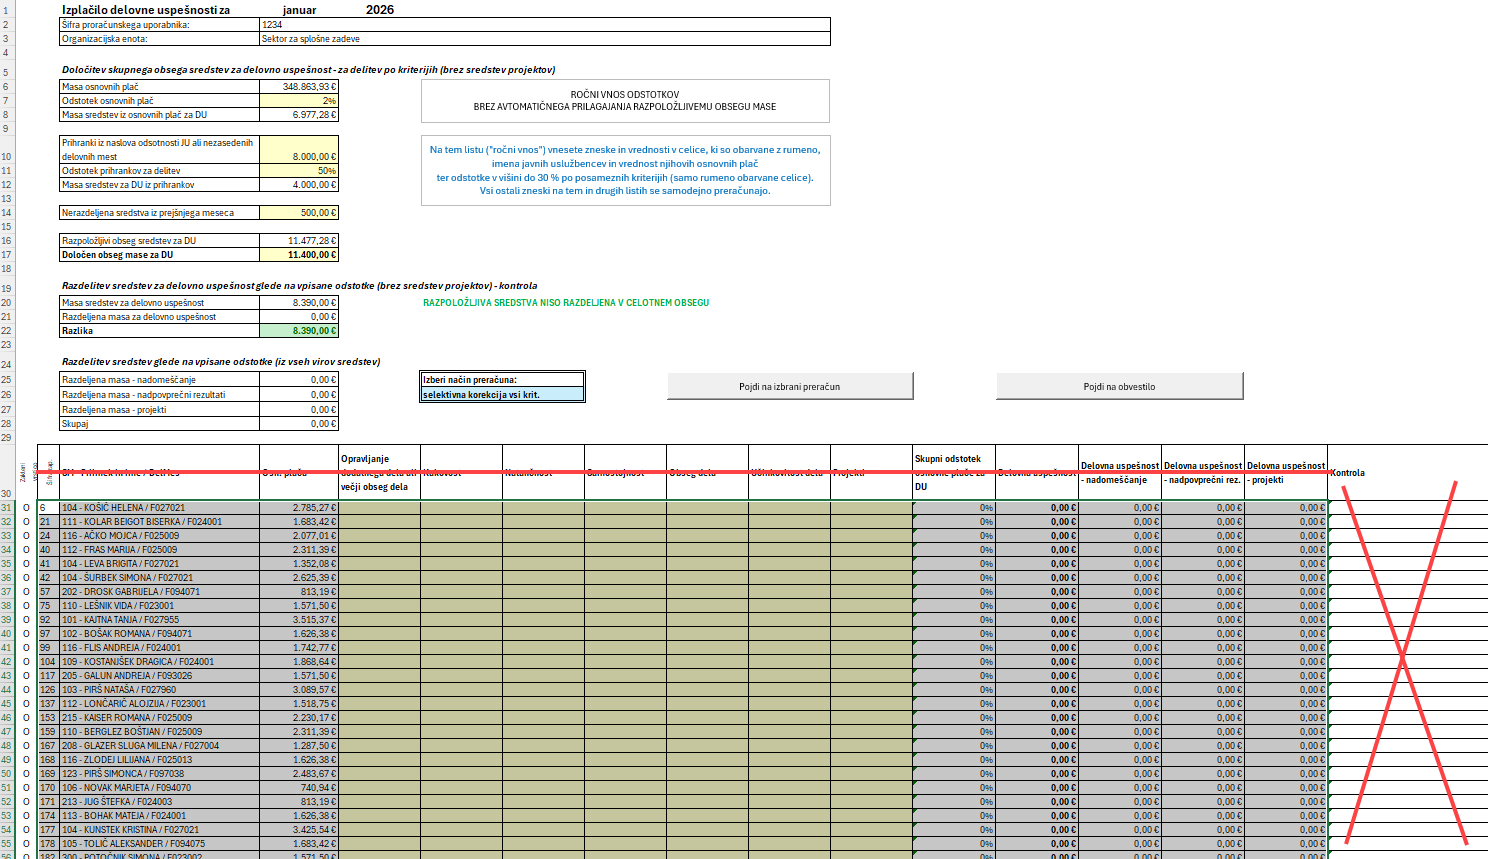This screenshot has width=1488, height=859.
Task: Click the 'Pojdi na izbrani preračun' button
Action: click(790, 386)
